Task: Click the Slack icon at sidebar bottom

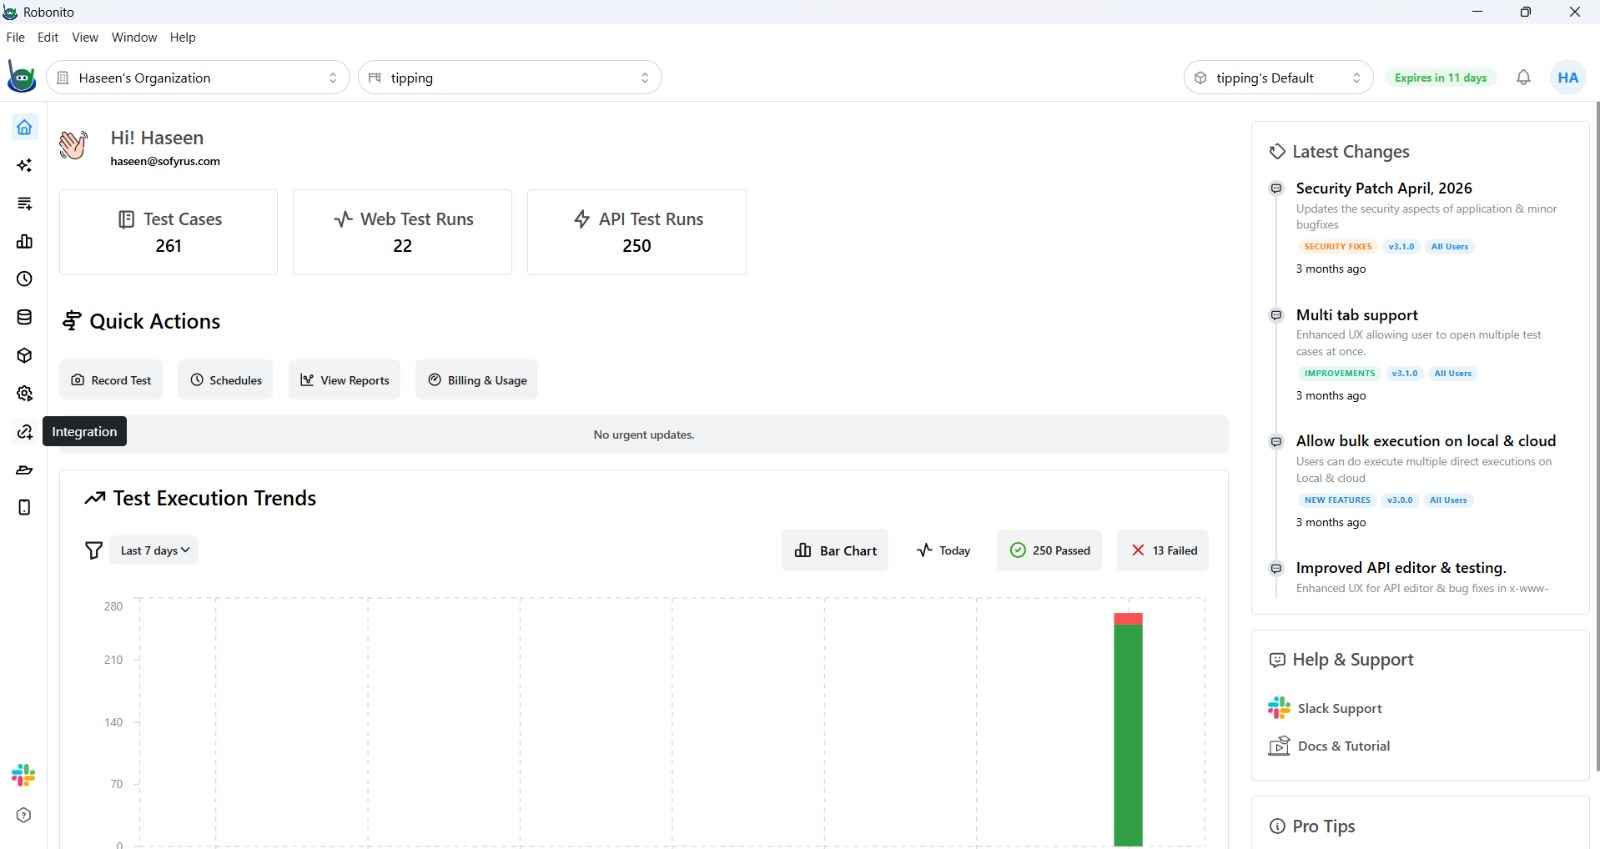Action: [23, 775]
